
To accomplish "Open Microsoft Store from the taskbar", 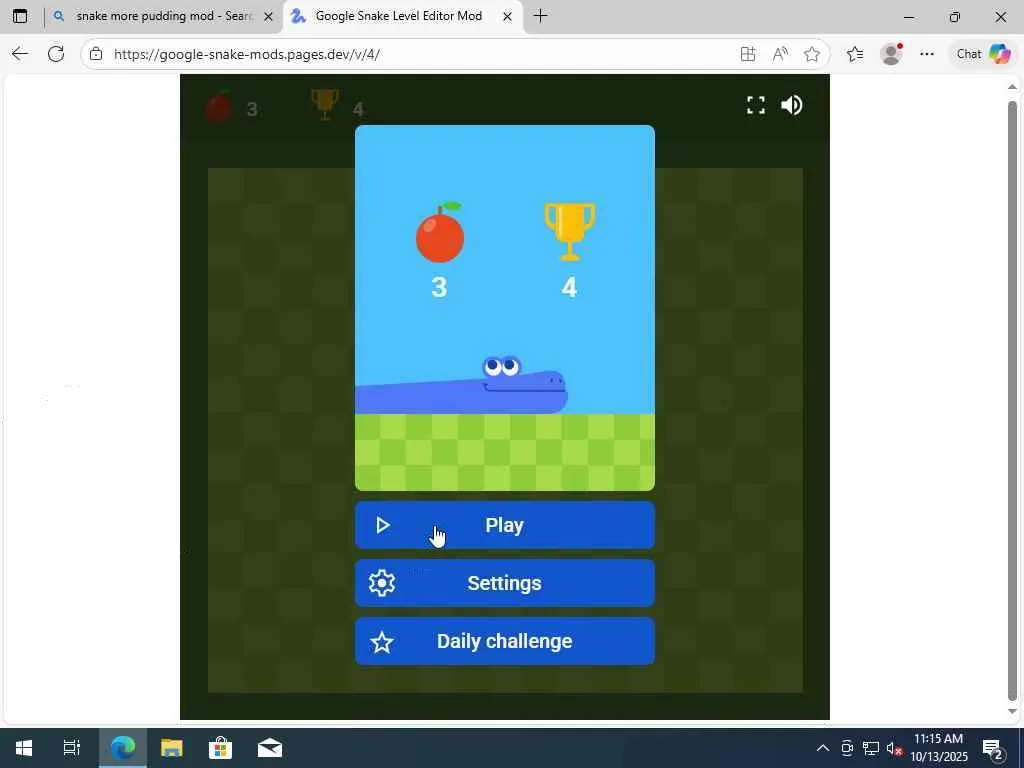I will click(x=221, y=748).
